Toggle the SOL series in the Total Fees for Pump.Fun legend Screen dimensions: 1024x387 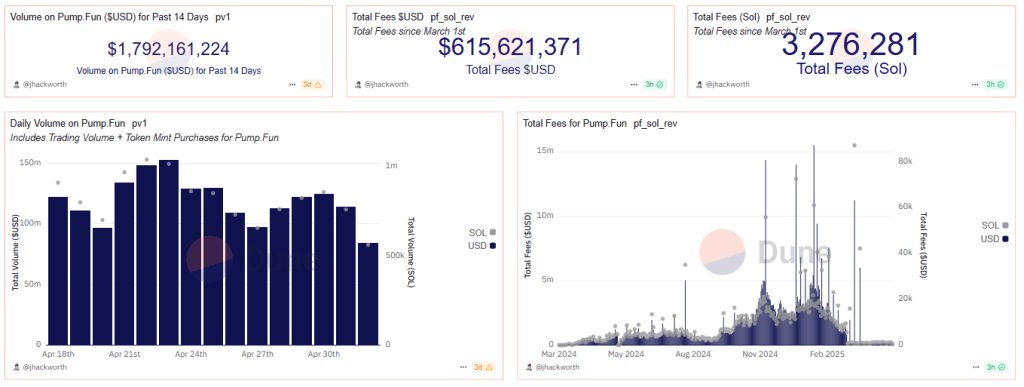click(995, 225)
